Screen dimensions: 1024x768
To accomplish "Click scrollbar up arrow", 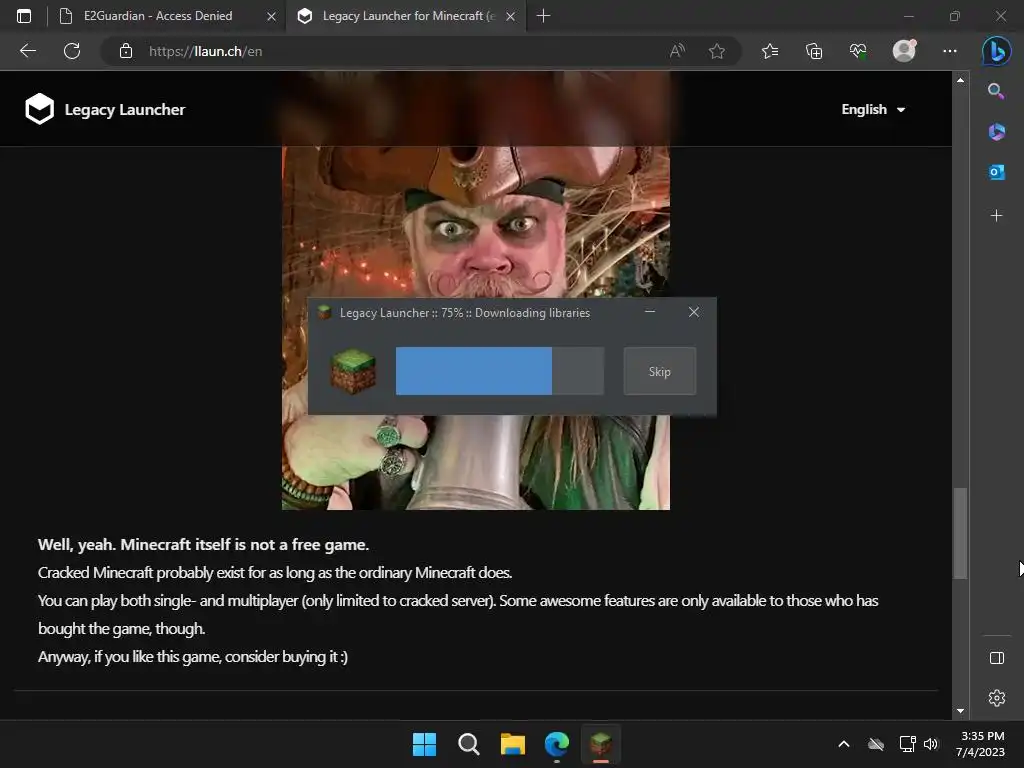I will (960, 80).
